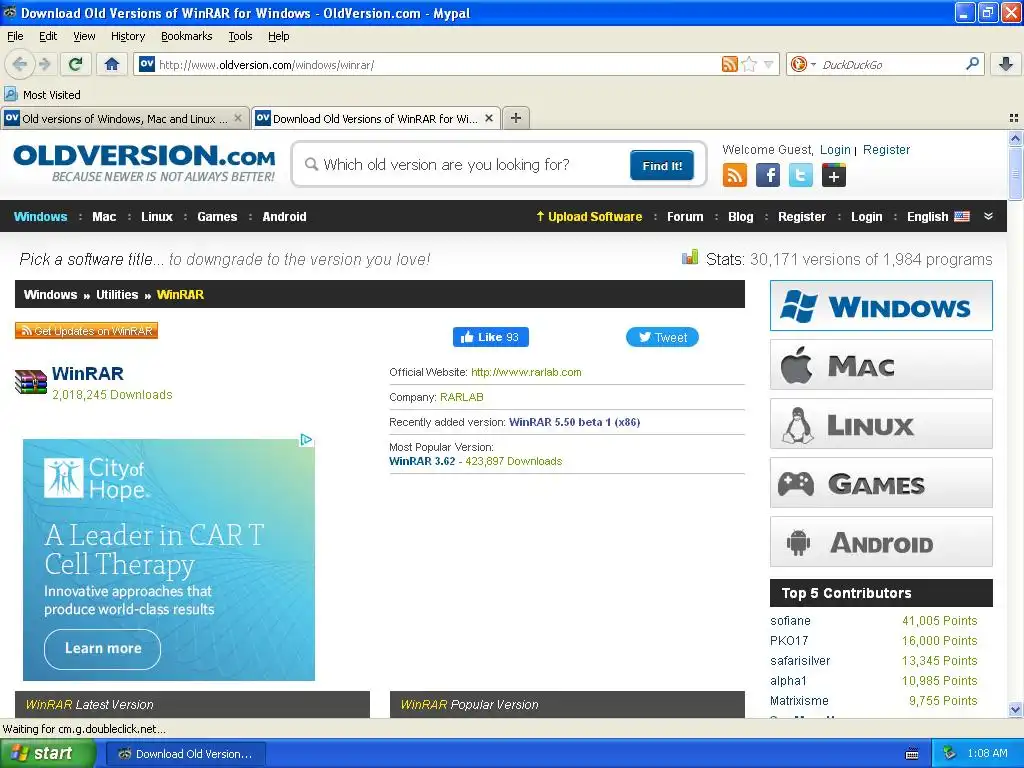
Task: Select Mac in the navigation bar
Action: [x=104, y=217]
